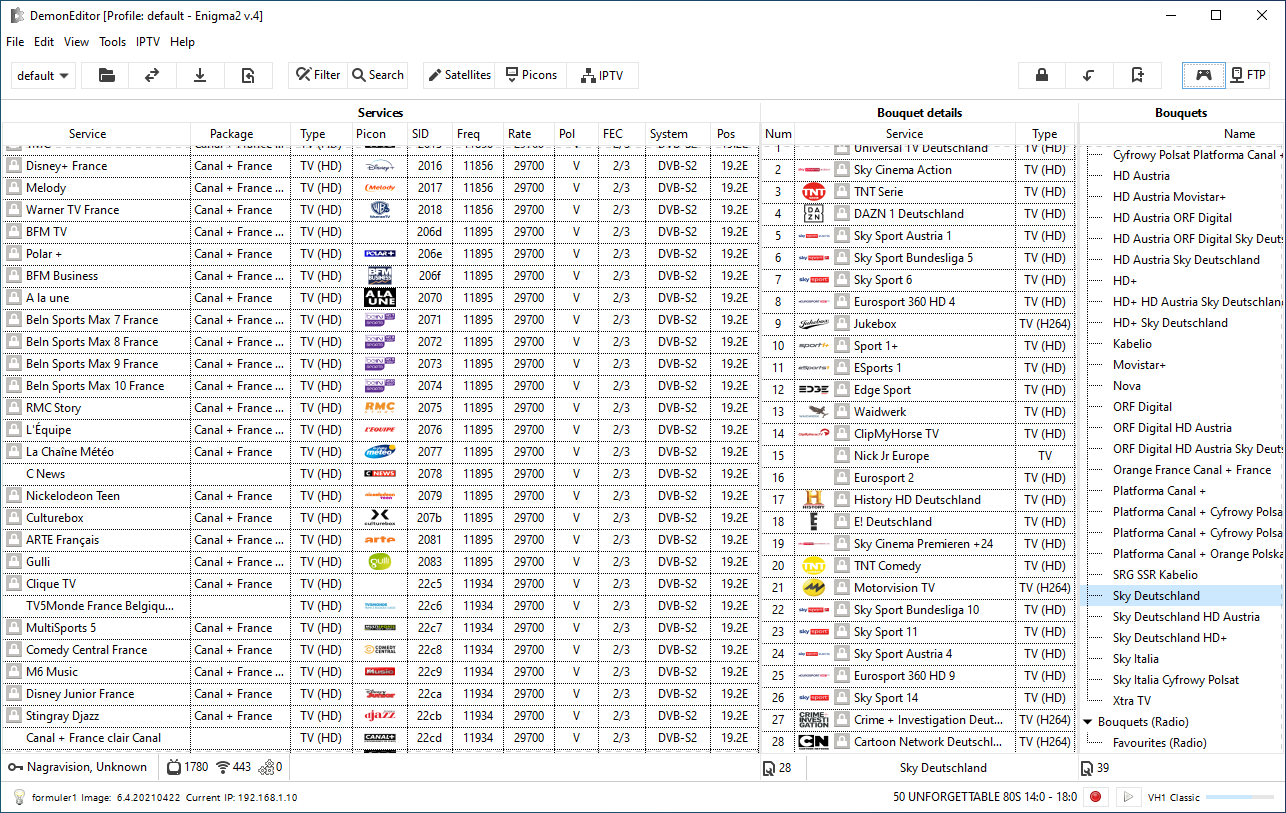Click the play button in status bar
Screen dimensions: 1286x813
[x=1128, y=797]
